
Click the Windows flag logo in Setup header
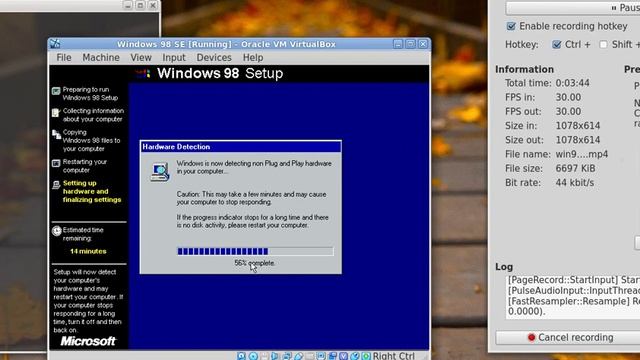[x=143, y=73]
